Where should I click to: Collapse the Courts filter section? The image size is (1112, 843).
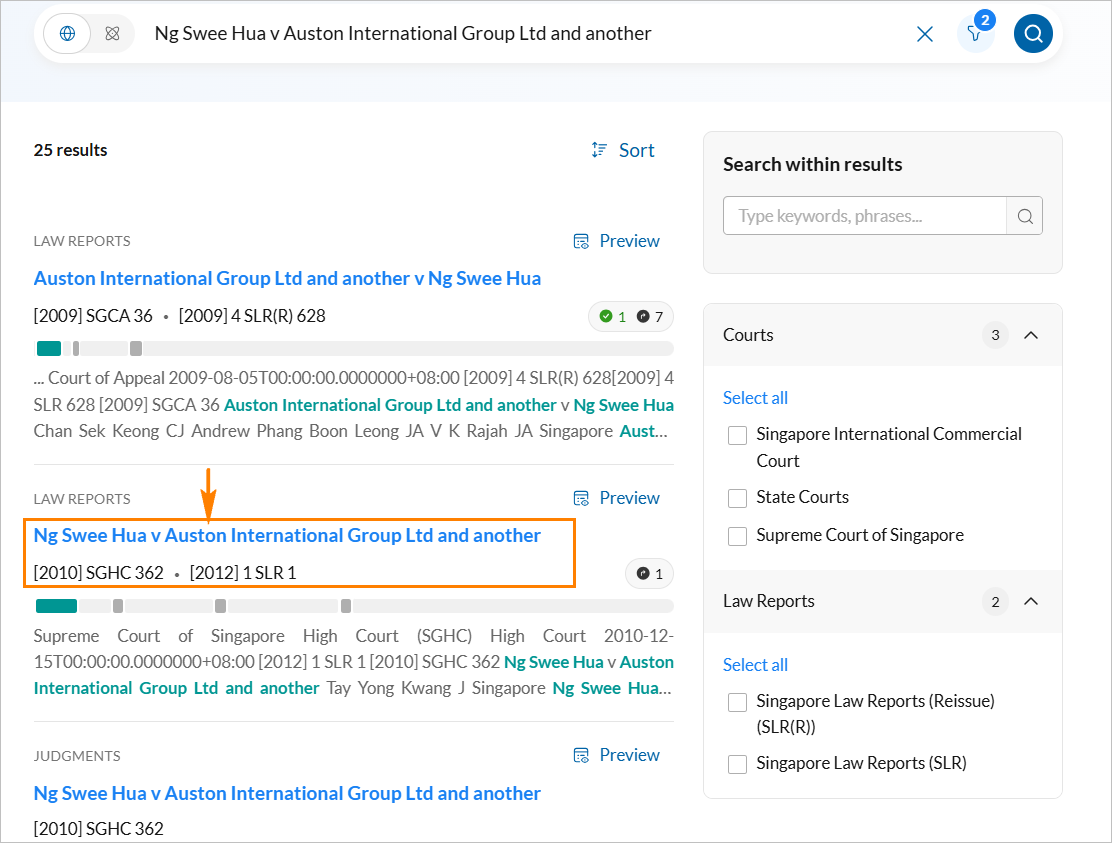click(x=1031, y=335)
